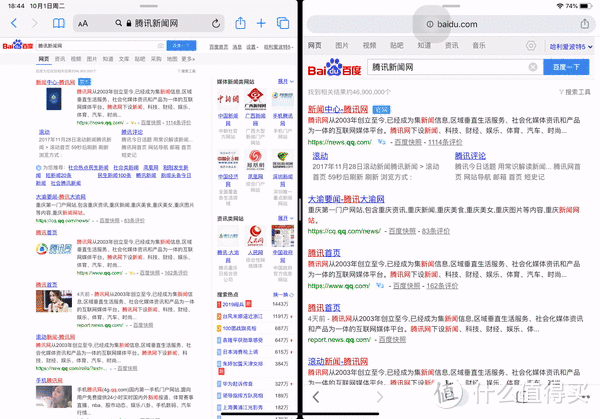Open settings gear in right window
The width and height of the screenshot is (600, 419).
[531, 46]
